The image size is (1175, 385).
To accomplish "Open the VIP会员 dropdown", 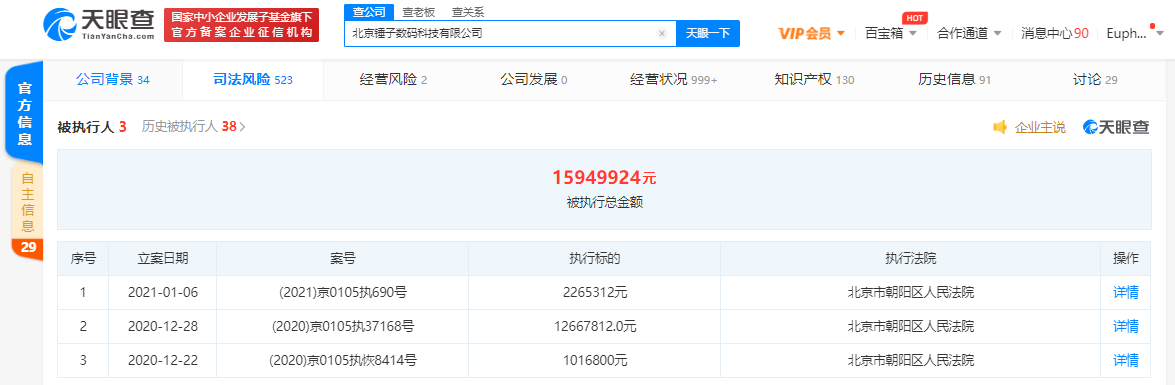I will click(x=812, y=33).
